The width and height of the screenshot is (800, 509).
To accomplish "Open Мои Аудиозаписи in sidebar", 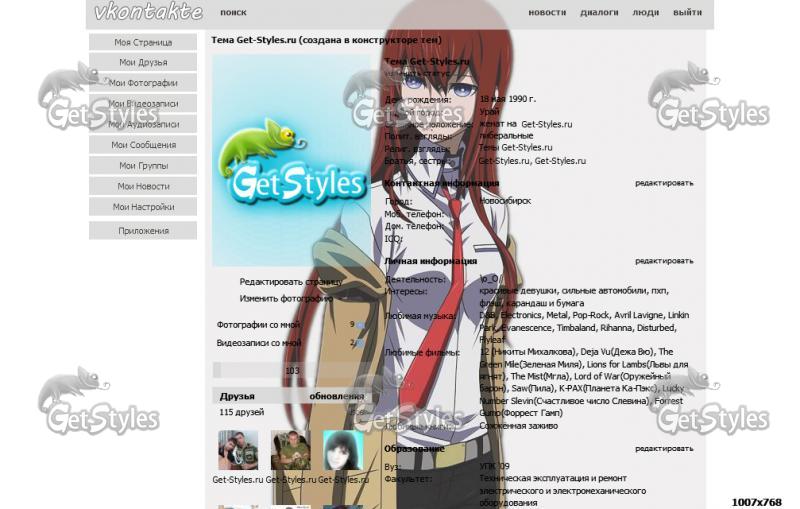I will (x=143, y=124).
